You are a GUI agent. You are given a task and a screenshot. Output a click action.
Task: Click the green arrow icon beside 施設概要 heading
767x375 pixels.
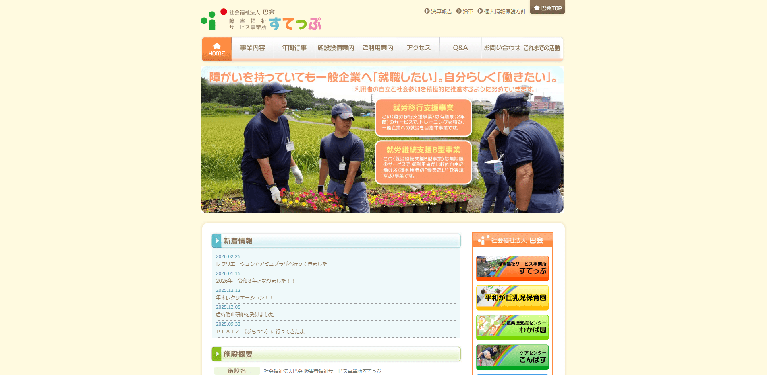tap(217, 353)
